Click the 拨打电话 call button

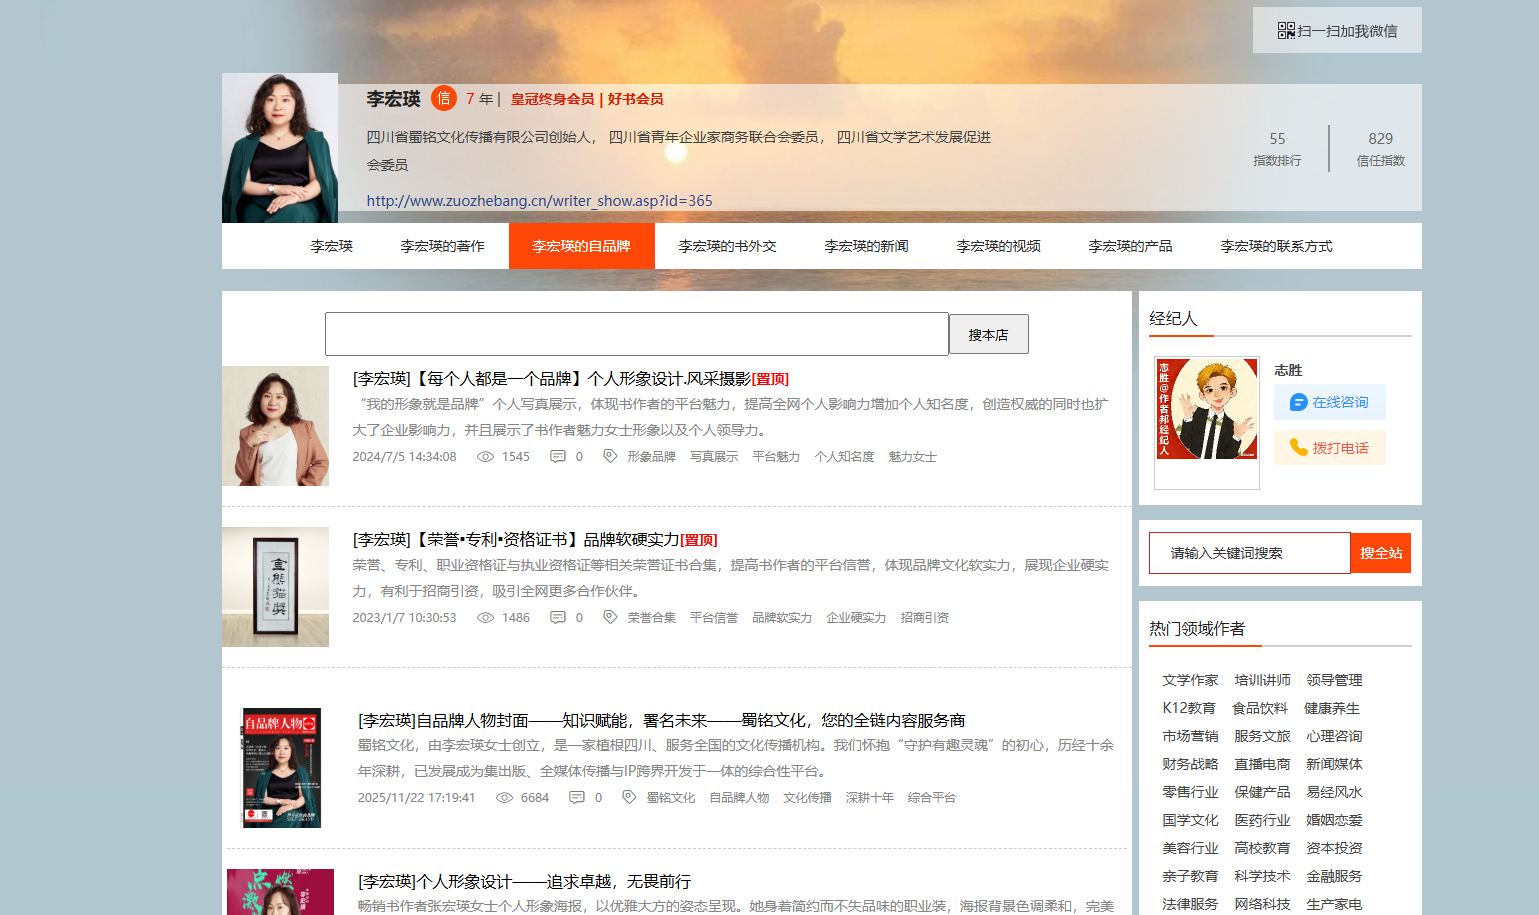(1329, 448)
